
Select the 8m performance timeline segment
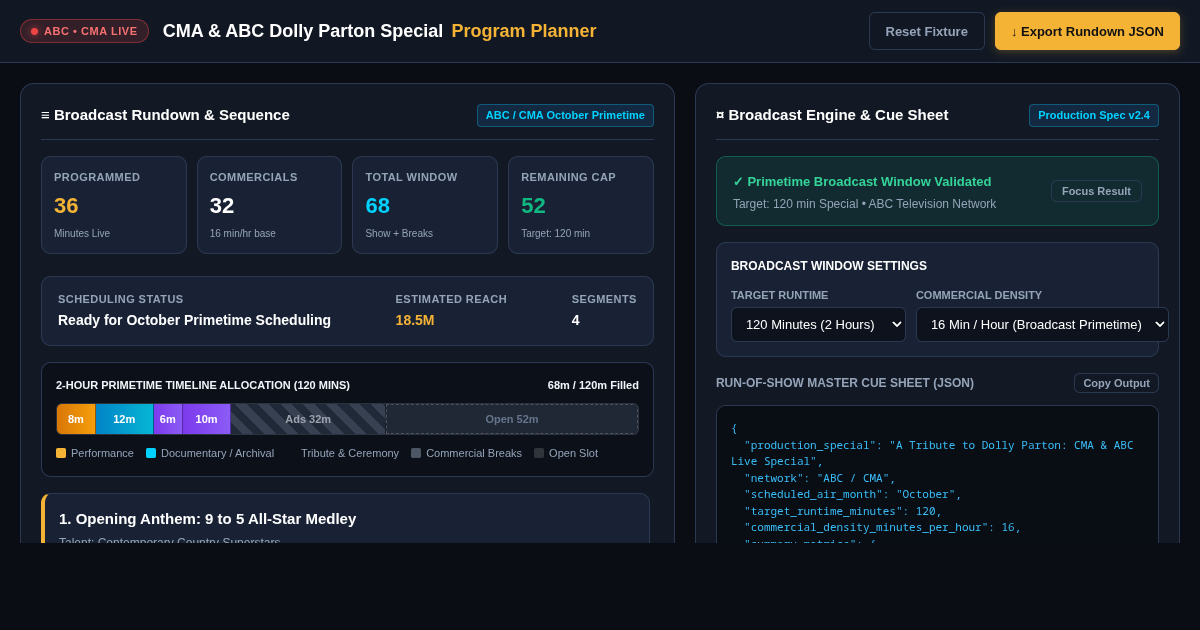(x=76, y=419)
